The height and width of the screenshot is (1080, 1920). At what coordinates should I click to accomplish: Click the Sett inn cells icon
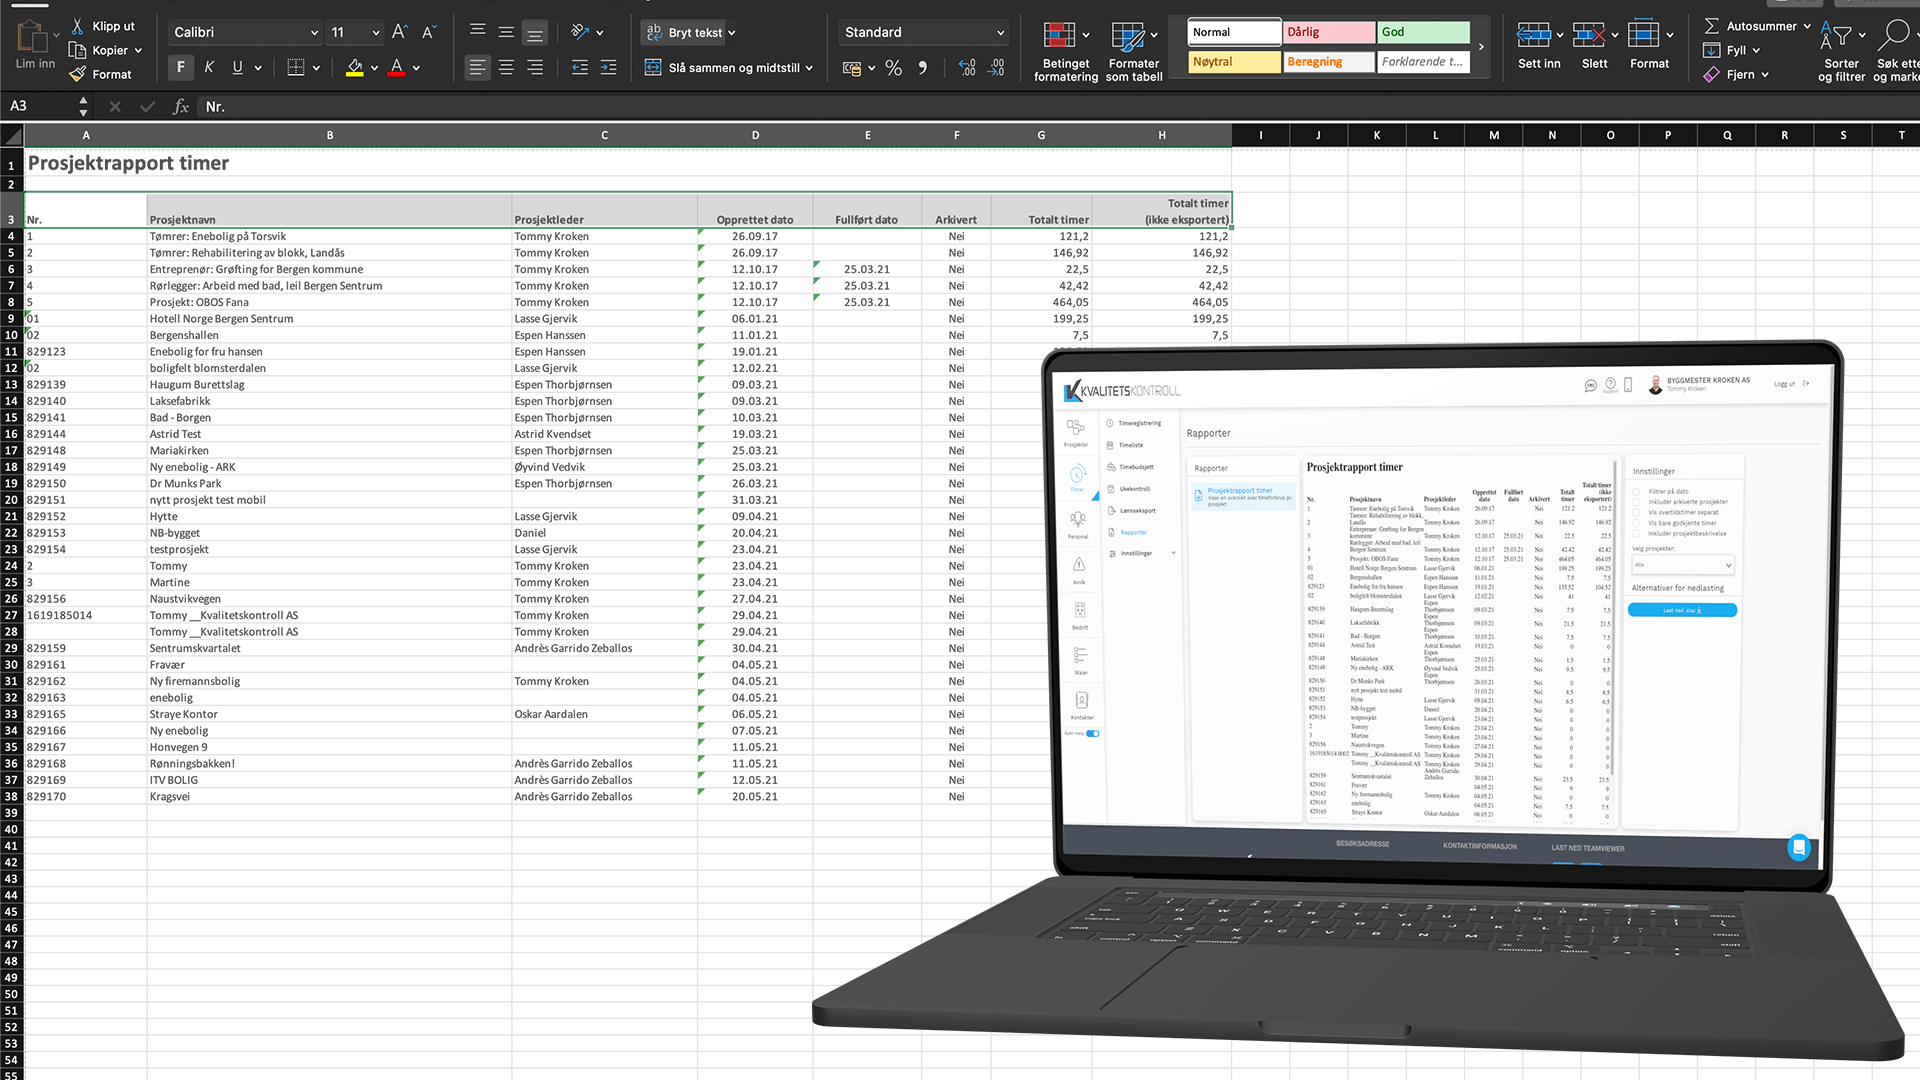pos(1532,35)
